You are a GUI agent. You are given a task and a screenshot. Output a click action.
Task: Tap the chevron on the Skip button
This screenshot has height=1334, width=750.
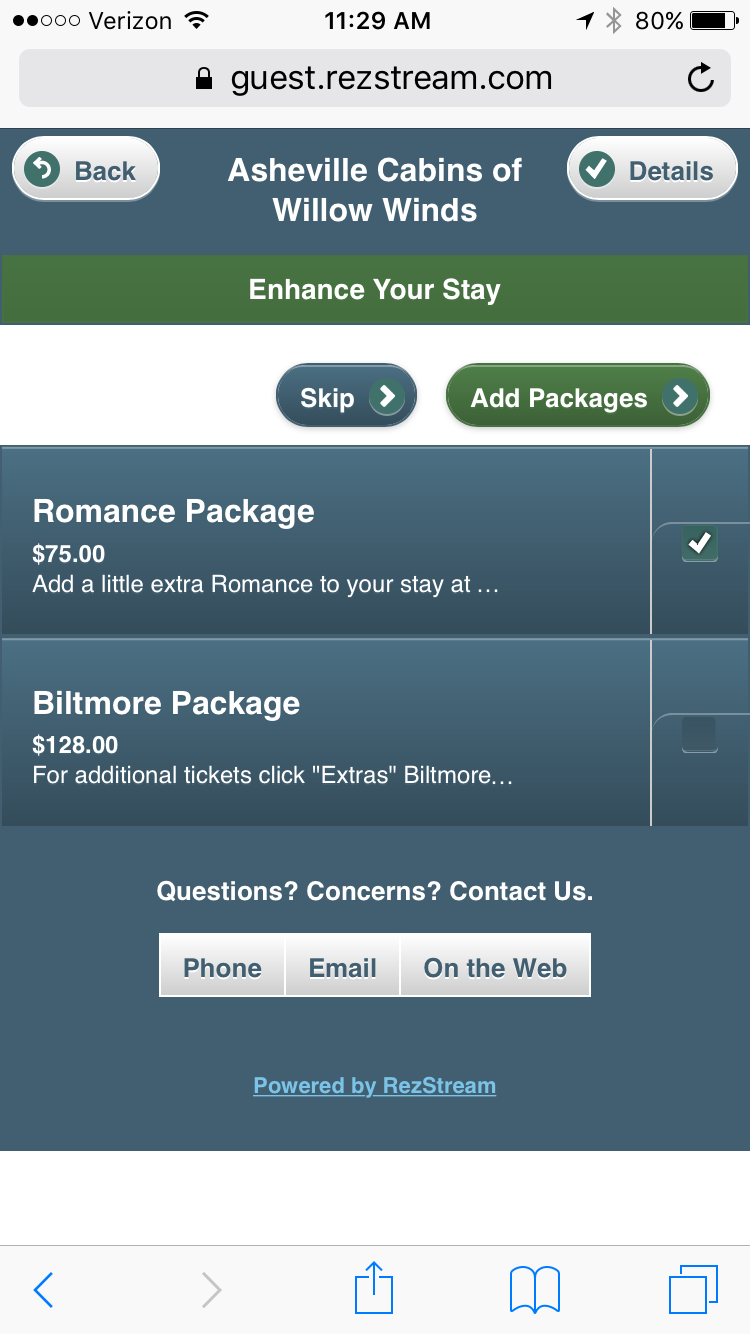[388, 396]
